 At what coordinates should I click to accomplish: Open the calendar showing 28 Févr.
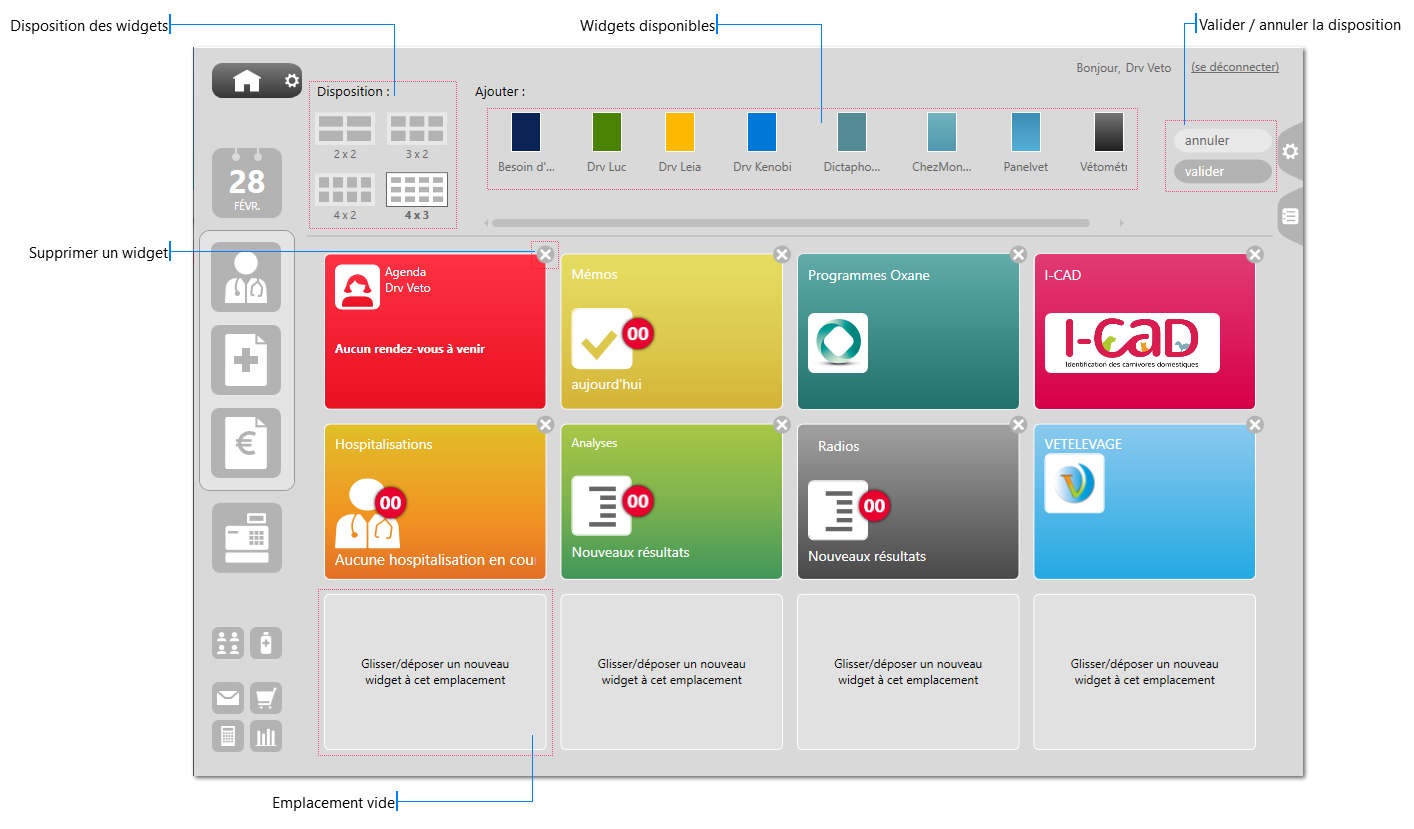247,183
